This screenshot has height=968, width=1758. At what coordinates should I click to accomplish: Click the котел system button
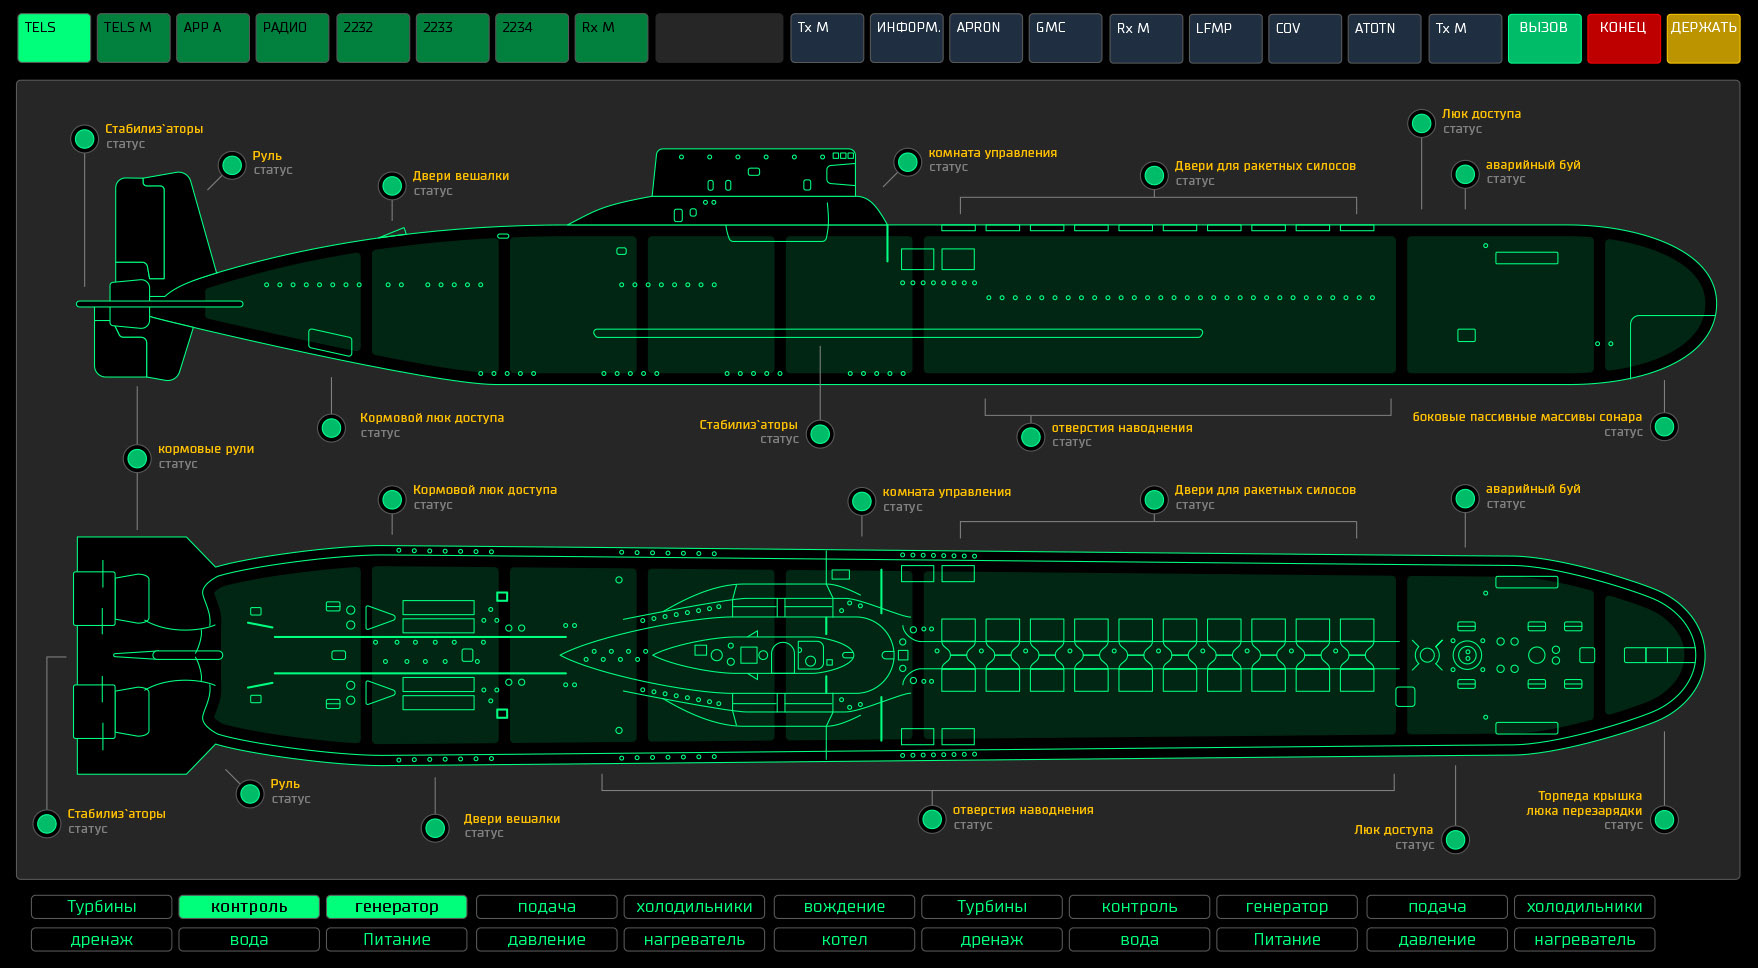click(844, 940)
